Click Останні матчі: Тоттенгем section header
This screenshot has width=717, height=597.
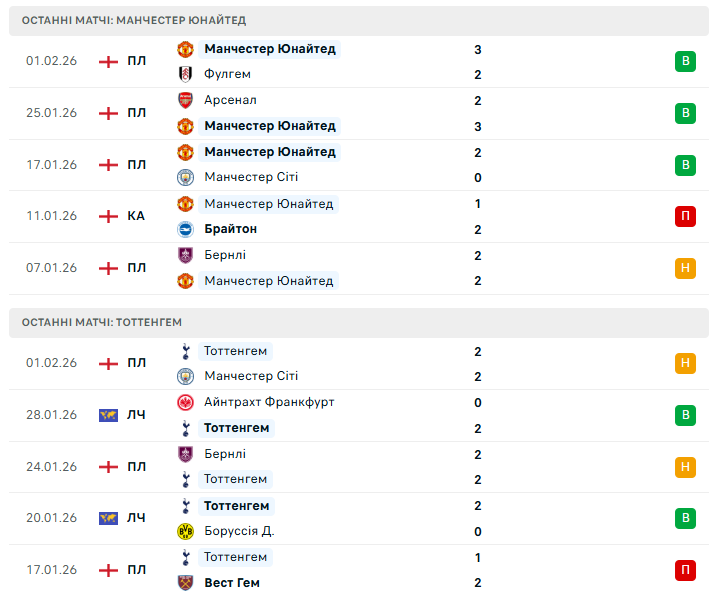[x=101, y=322]
